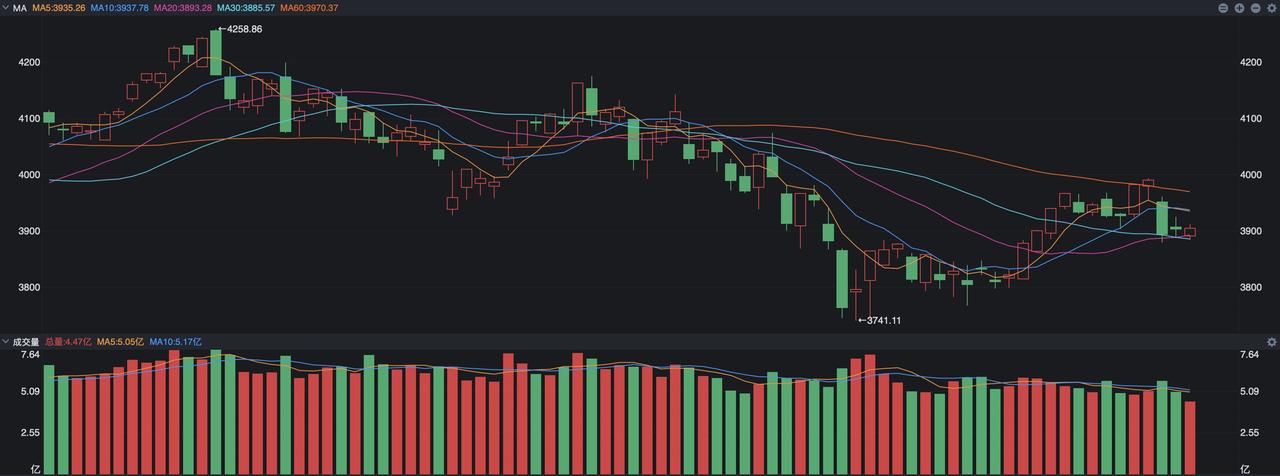Open volume panel settings gear icon
Screen dimensions: 1280x476
1272,342
